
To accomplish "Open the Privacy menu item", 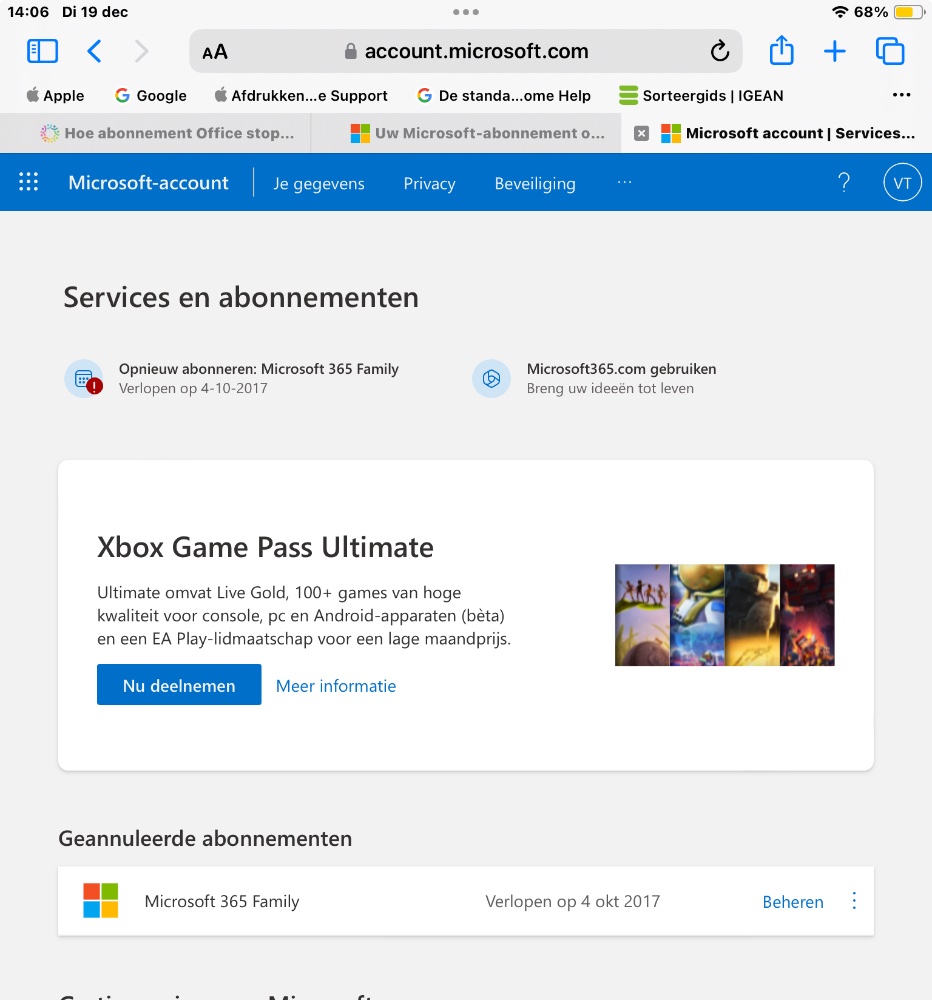I will tap(429, 184).
